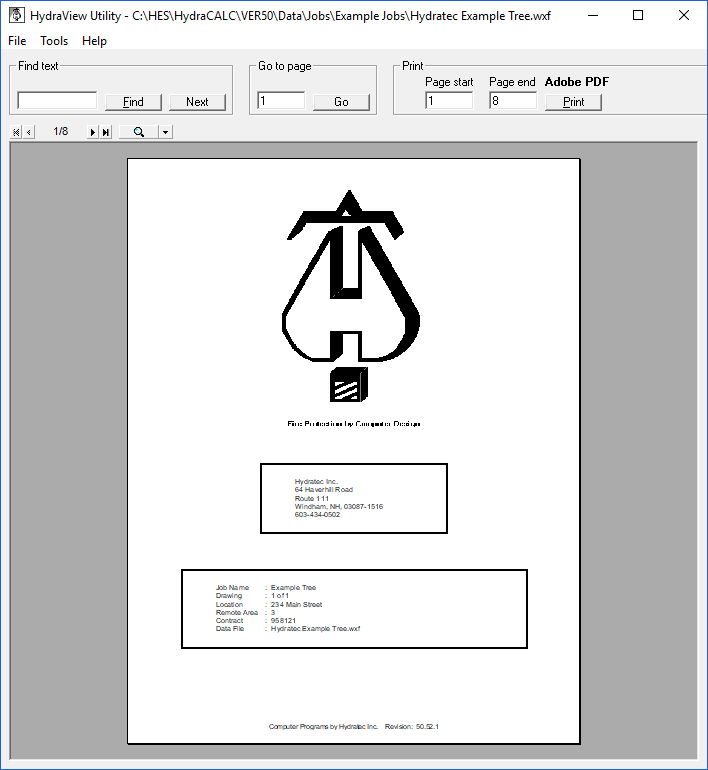Click the Job Name 'Example Tree' row

tap(266, 587)
